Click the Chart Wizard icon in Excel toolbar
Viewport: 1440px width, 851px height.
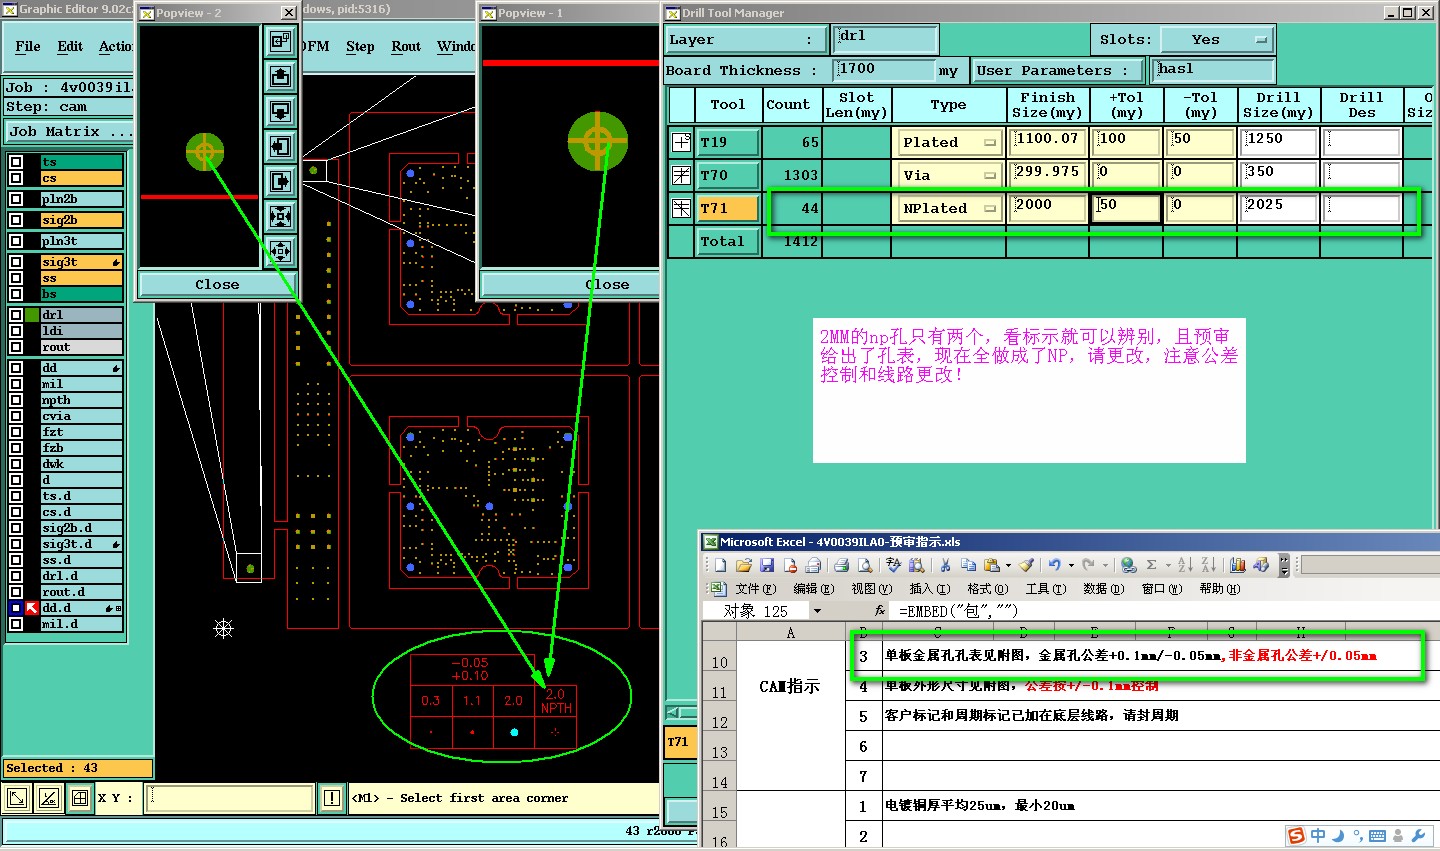click(x=1238, y=566)
